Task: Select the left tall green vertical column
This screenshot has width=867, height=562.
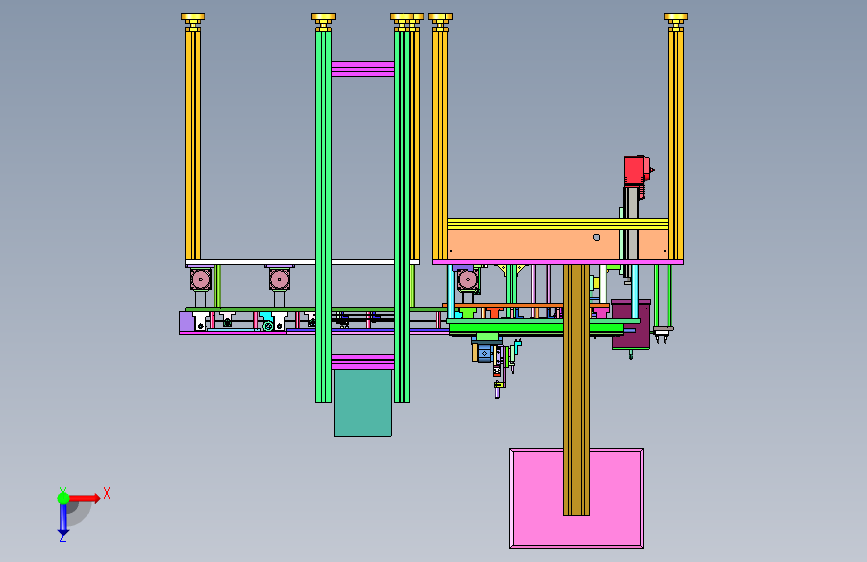Action: (323, 217)
